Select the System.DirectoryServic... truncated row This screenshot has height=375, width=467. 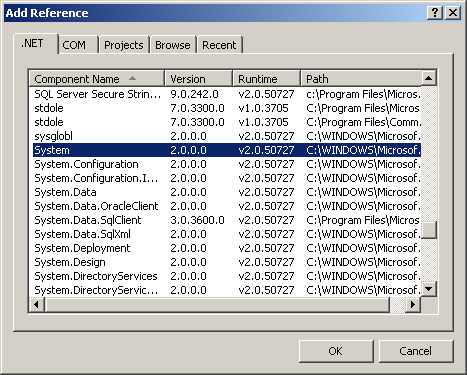point(227,290)
